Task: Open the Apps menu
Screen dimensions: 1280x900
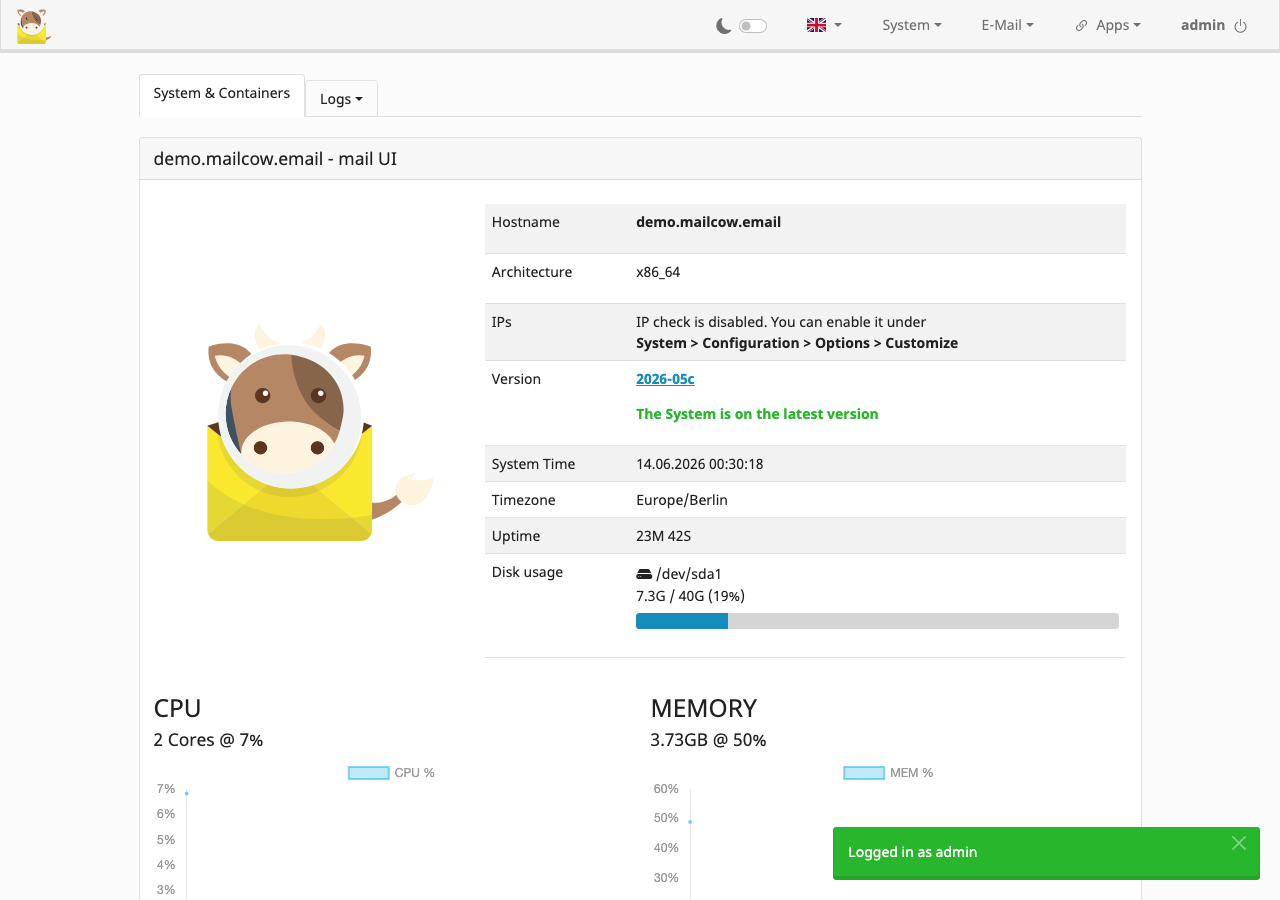Action: pyautogui.click(x=1118, y=25)
